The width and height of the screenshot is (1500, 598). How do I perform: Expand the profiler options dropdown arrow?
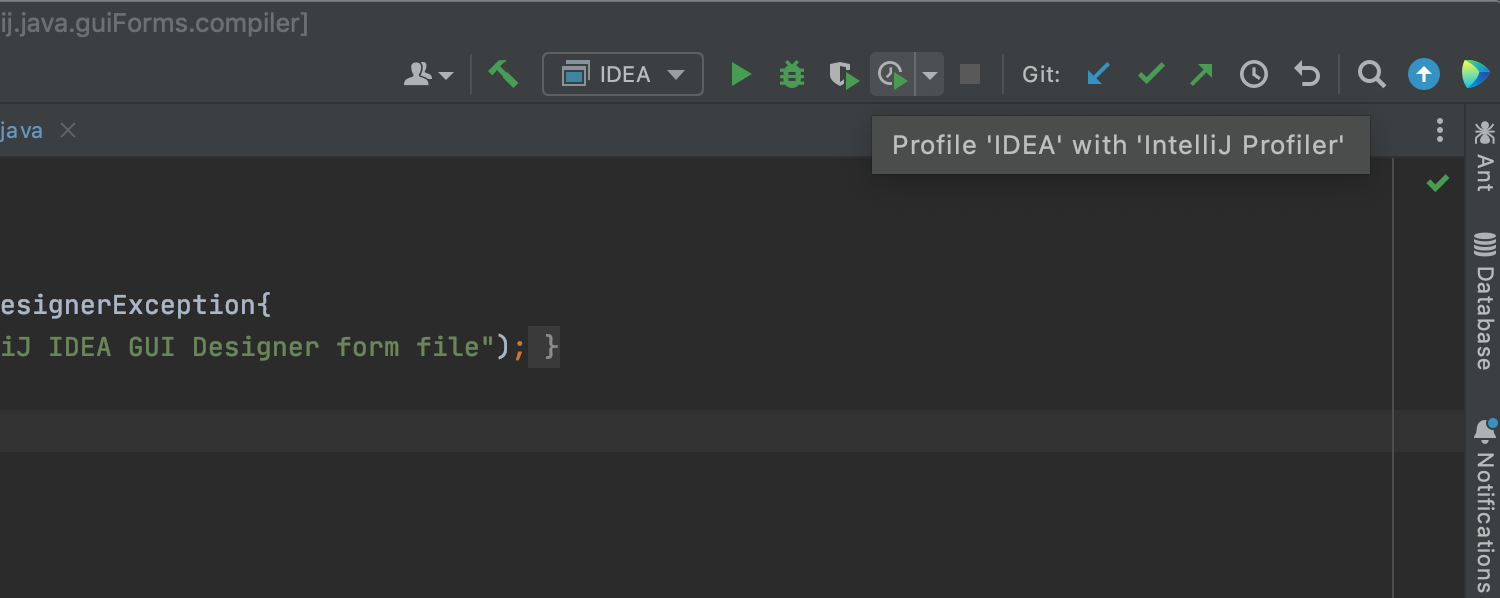pyautogui.click(x=930, y=75)
